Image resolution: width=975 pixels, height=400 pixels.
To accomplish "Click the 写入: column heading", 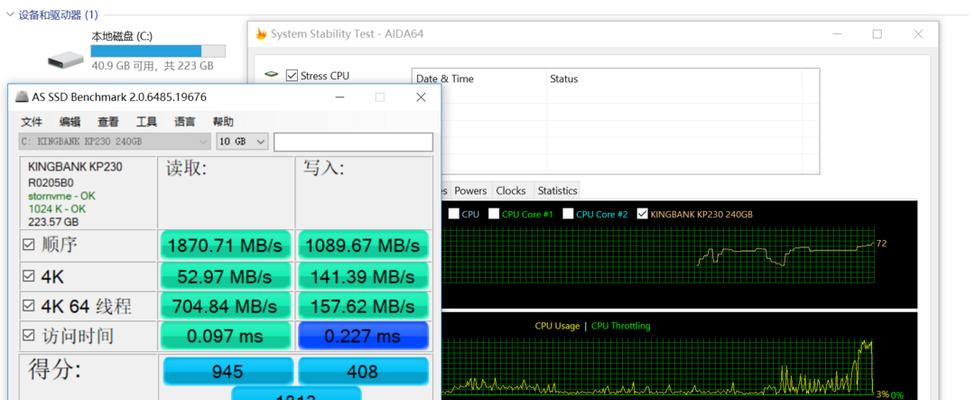I will pyautogui.click(x=324, y=169).
